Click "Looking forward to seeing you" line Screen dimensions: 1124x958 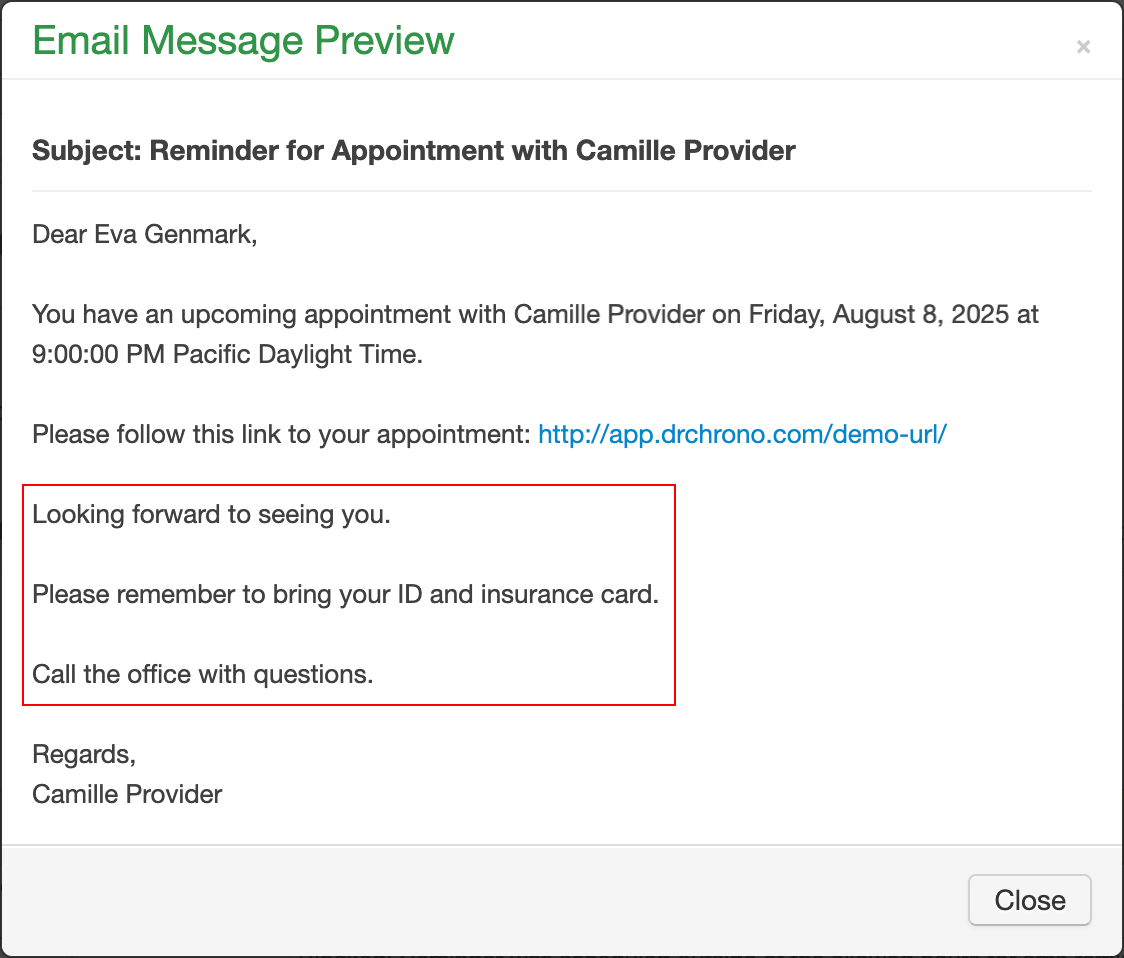(x=211, y=515)
